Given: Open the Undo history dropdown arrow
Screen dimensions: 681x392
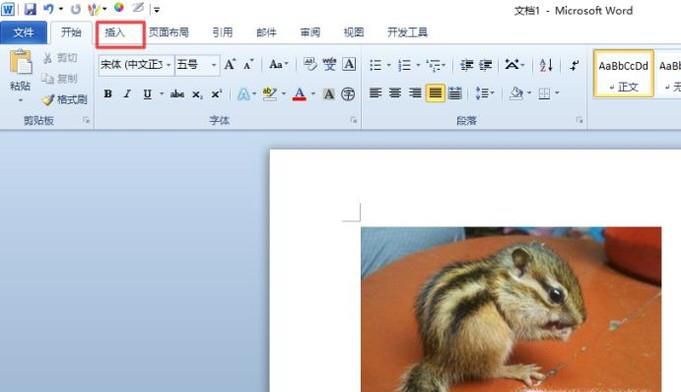Looking at the screenshot, I should [61, 9].
